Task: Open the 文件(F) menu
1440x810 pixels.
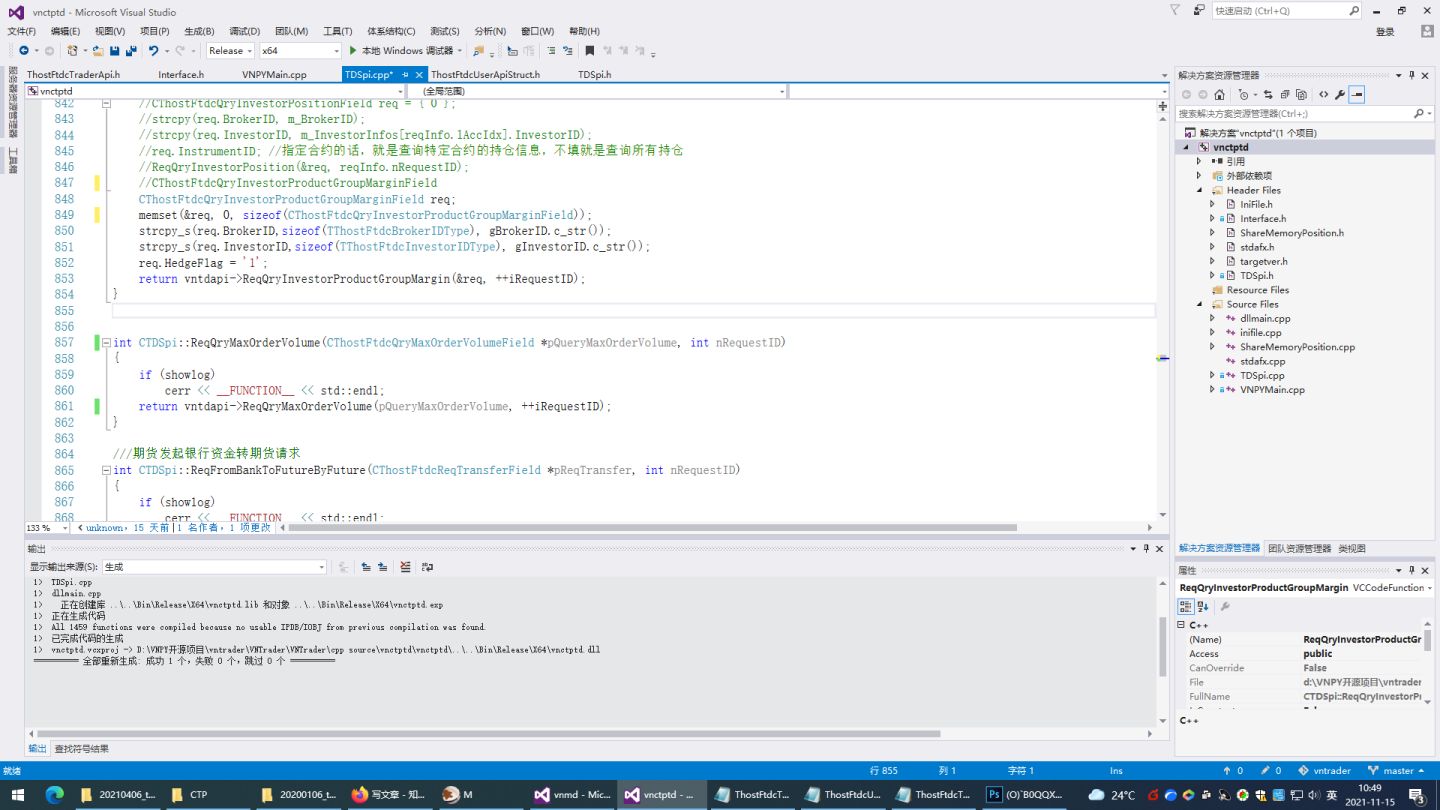Action: 21,31
